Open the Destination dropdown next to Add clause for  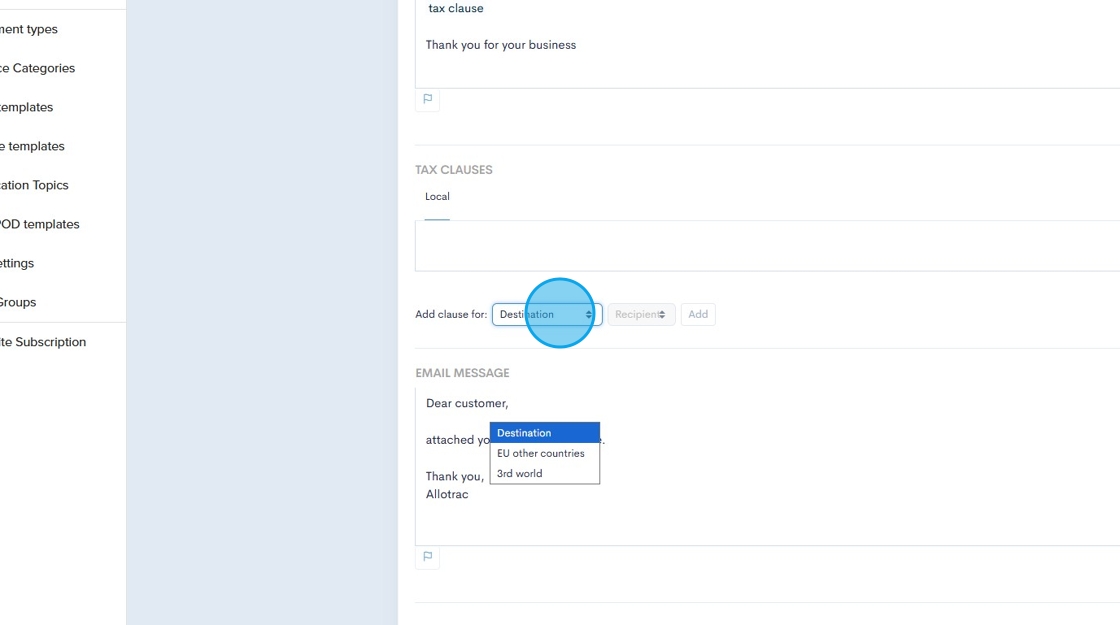tap(546, 314)
